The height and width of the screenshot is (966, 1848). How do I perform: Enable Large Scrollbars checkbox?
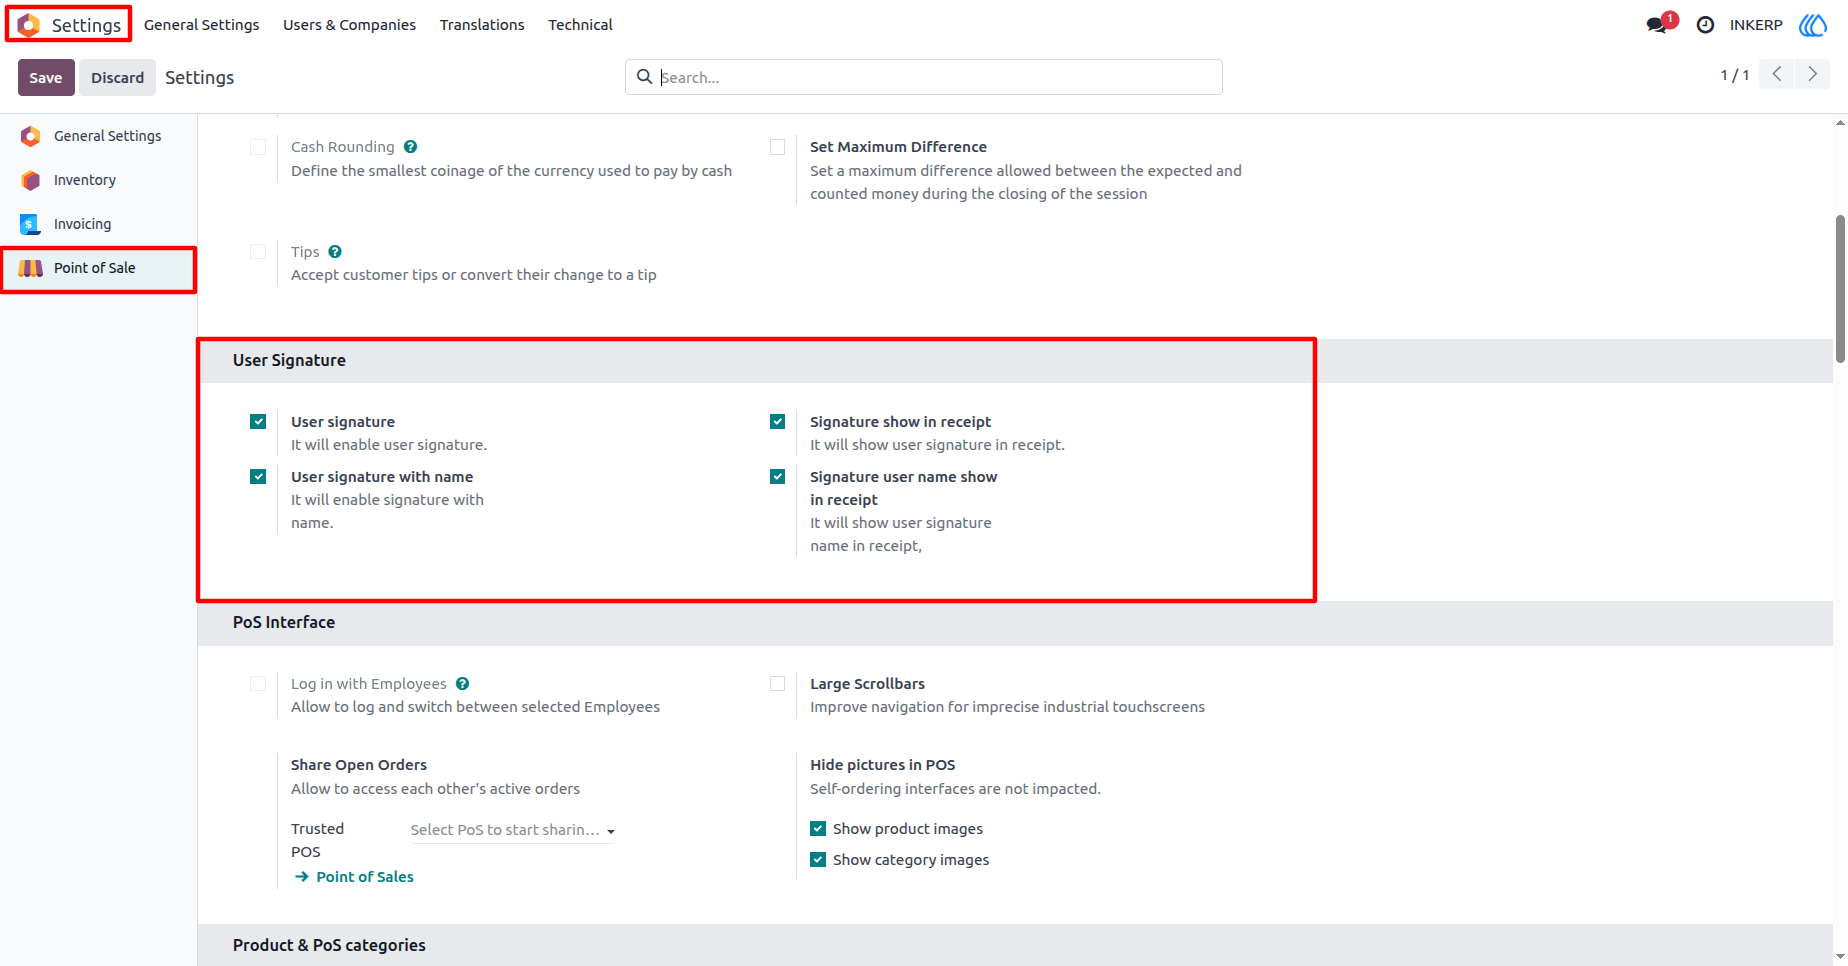pyautogui.click(x=777, y=684)
